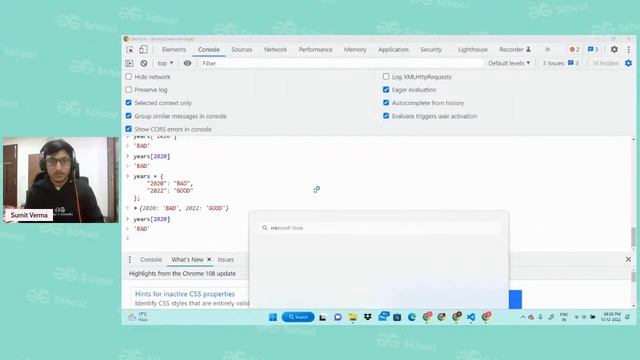This screenshot has width=640, height=360.
Task: Switch to the Performance tab
Action: pyautogui.click(x=315, y=49)
